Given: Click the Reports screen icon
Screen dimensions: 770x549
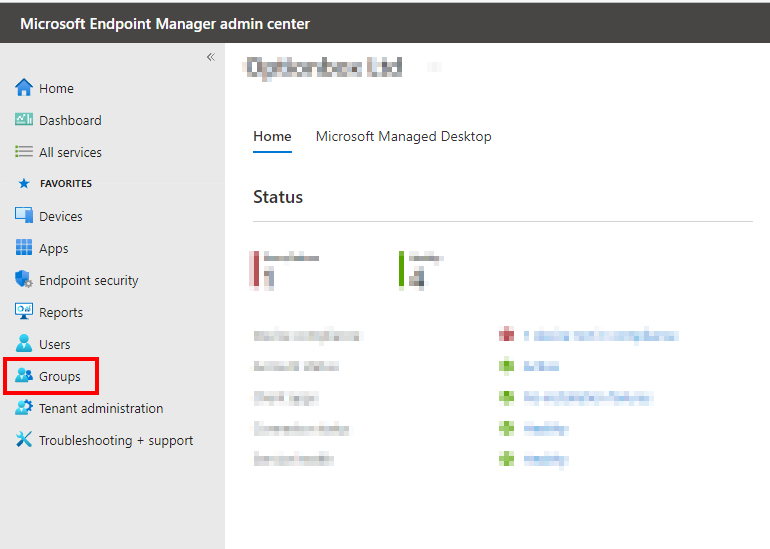Looking at the screenshot, I should [x=24, y=311].
